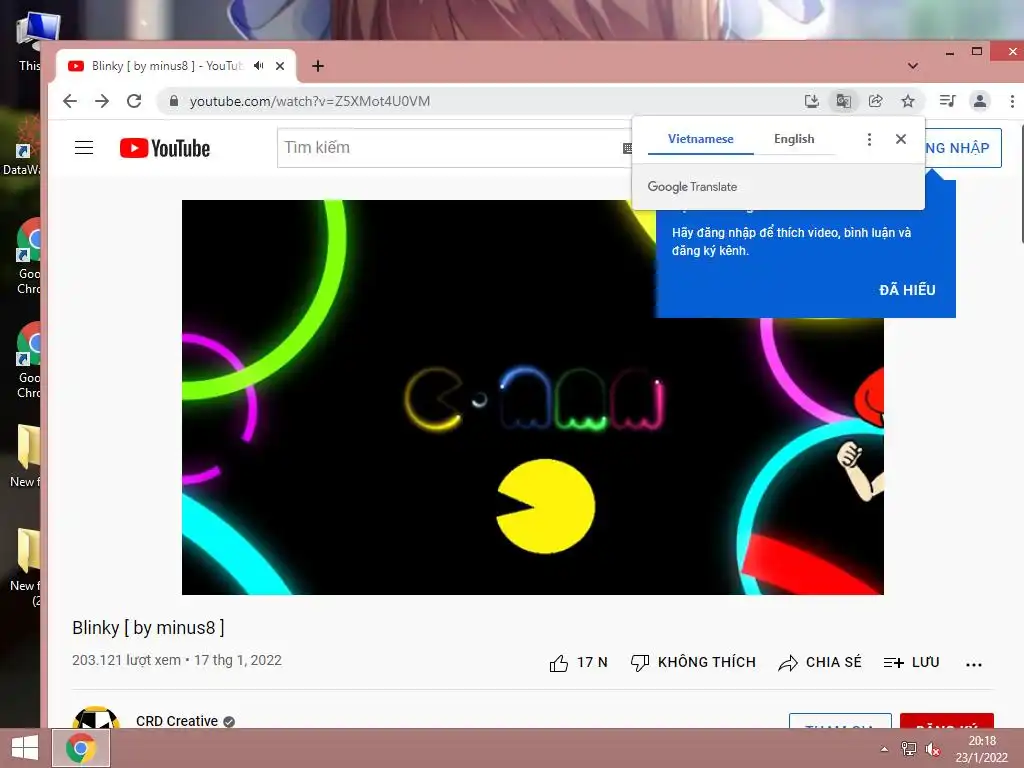Screen dimensions: 1024x768
Task: Open the YouTube hamburger guide menu
Action: (84, 148)
